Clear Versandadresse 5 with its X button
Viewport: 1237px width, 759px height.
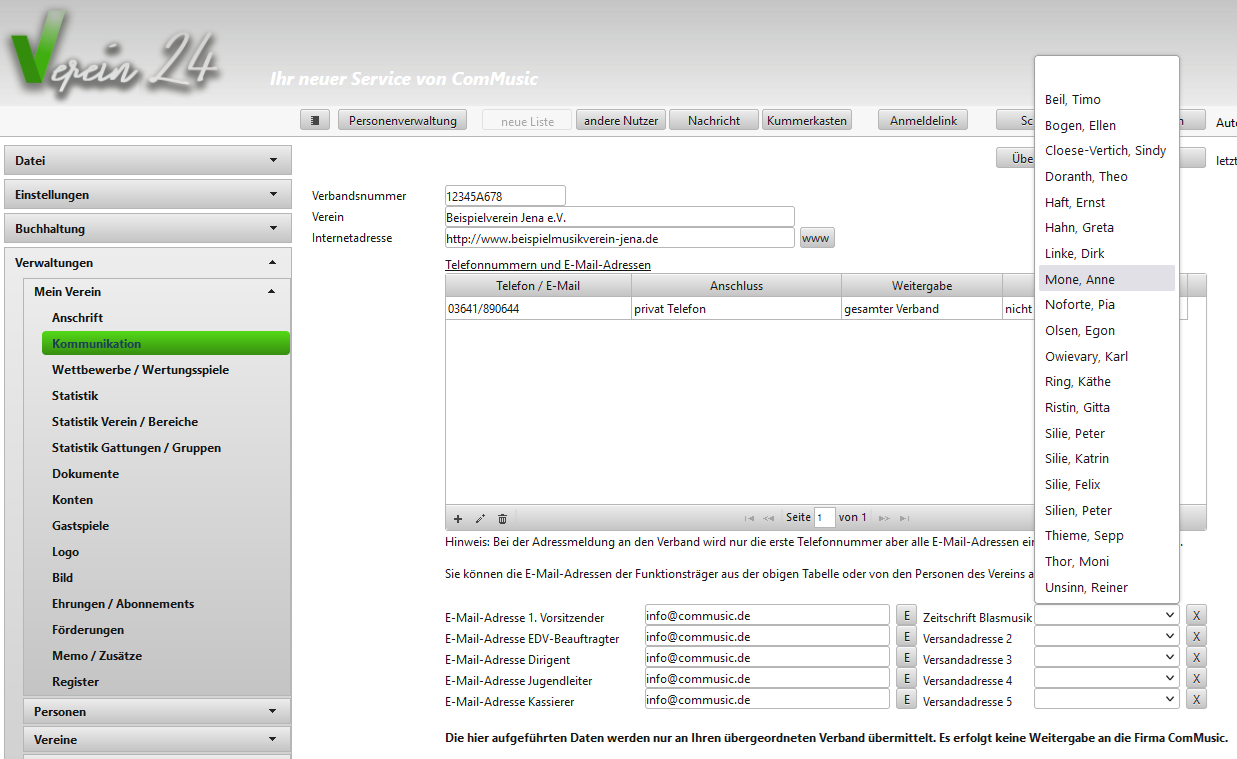click(1196, 700)
